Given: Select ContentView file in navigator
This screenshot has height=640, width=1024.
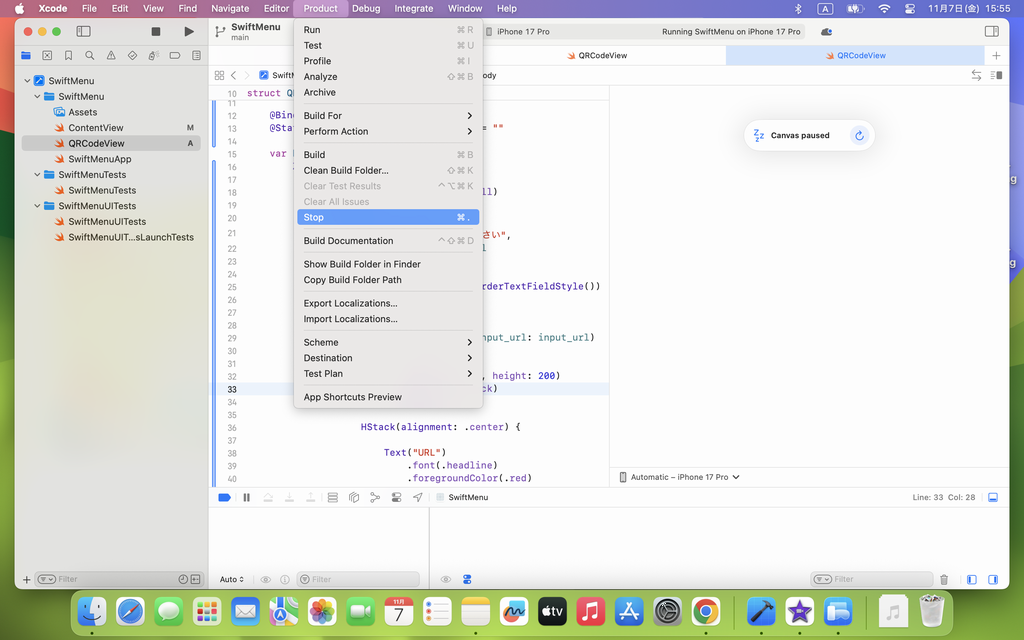Looking at the screenshot, I should click(96, 128).
